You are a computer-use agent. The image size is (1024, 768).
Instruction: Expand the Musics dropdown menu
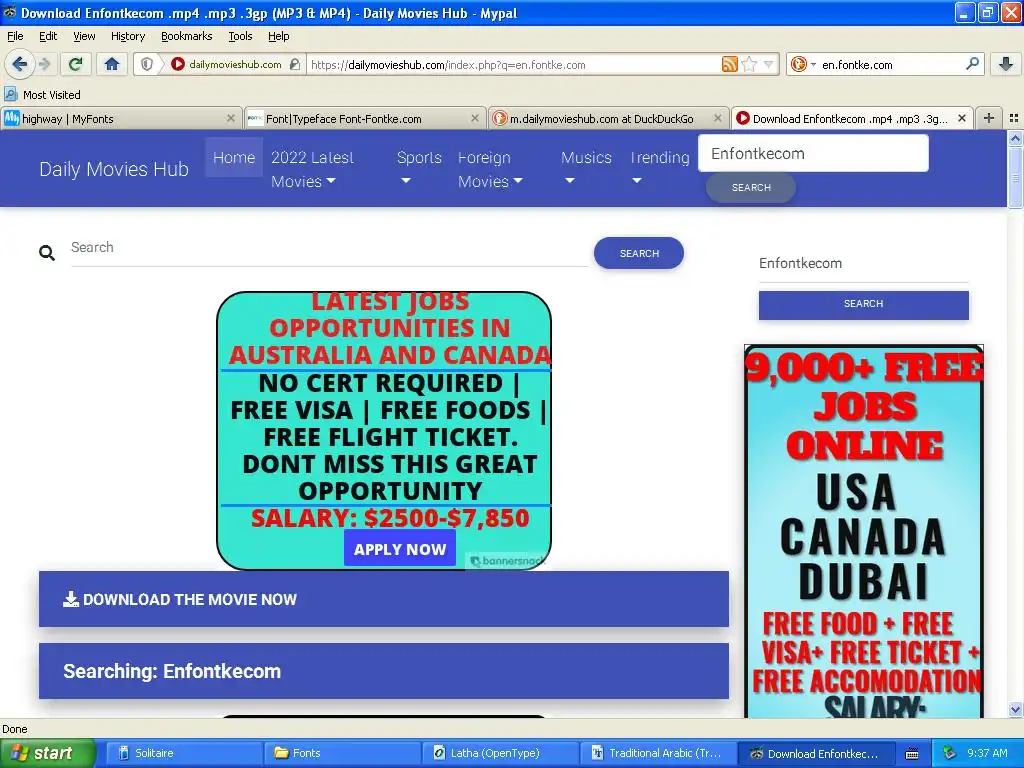586,169
